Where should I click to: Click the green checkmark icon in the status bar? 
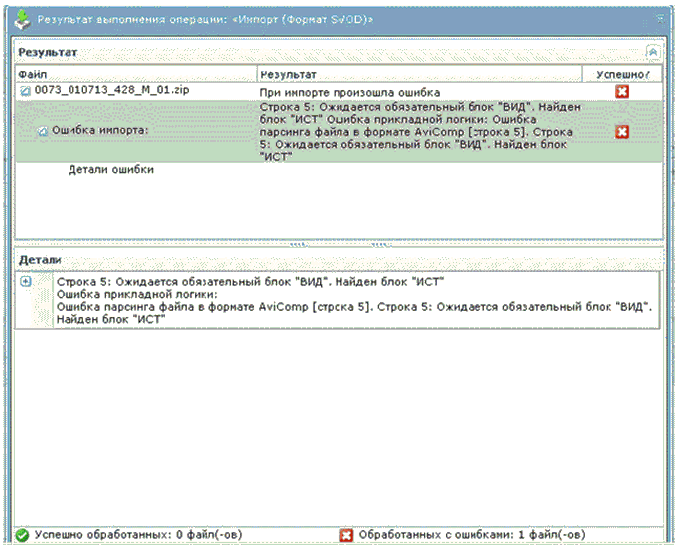point(23,535)
